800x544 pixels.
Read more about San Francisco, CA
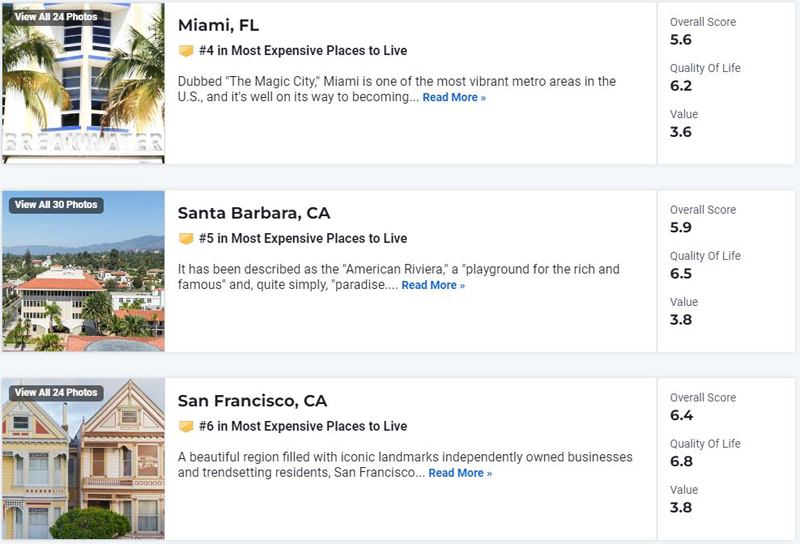pos(460,473)
